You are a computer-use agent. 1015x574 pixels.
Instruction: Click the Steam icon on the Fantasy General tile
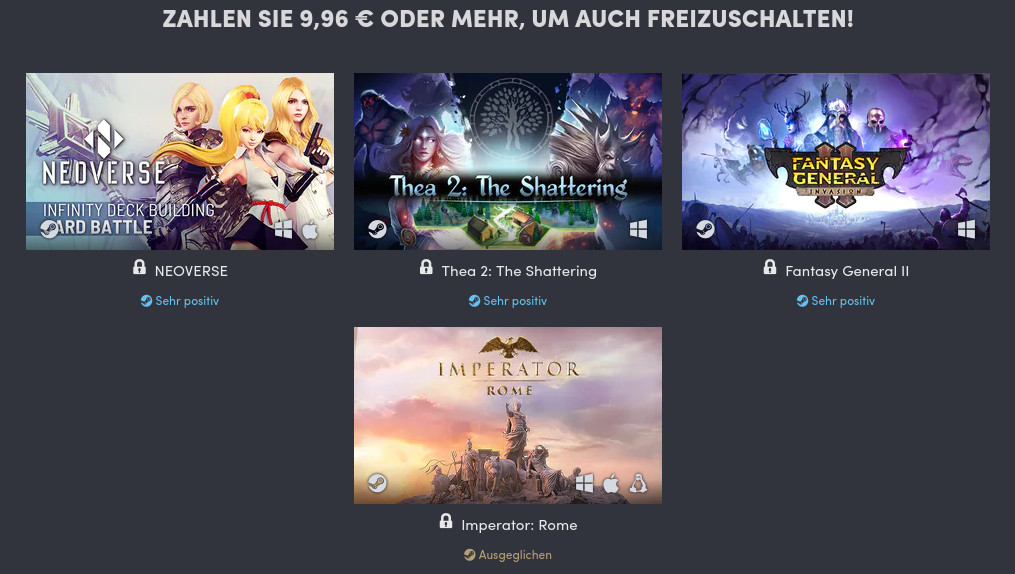705,228
